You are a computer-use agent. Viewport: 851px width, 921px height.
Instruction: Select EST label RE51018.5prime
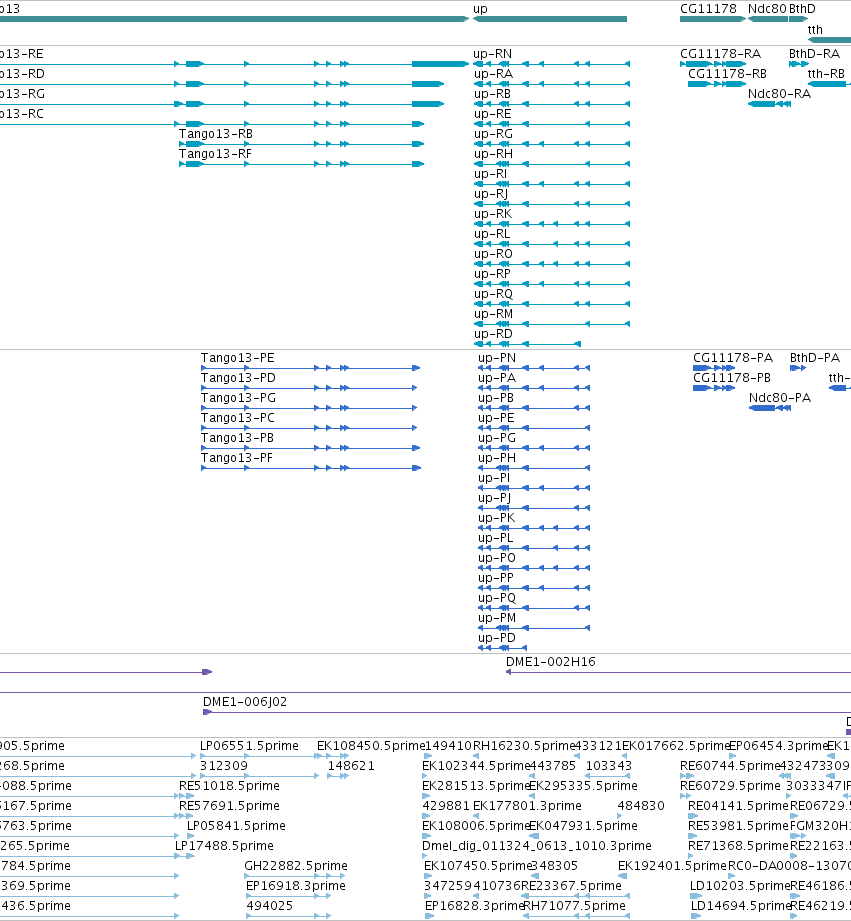(x=229, y=786)
